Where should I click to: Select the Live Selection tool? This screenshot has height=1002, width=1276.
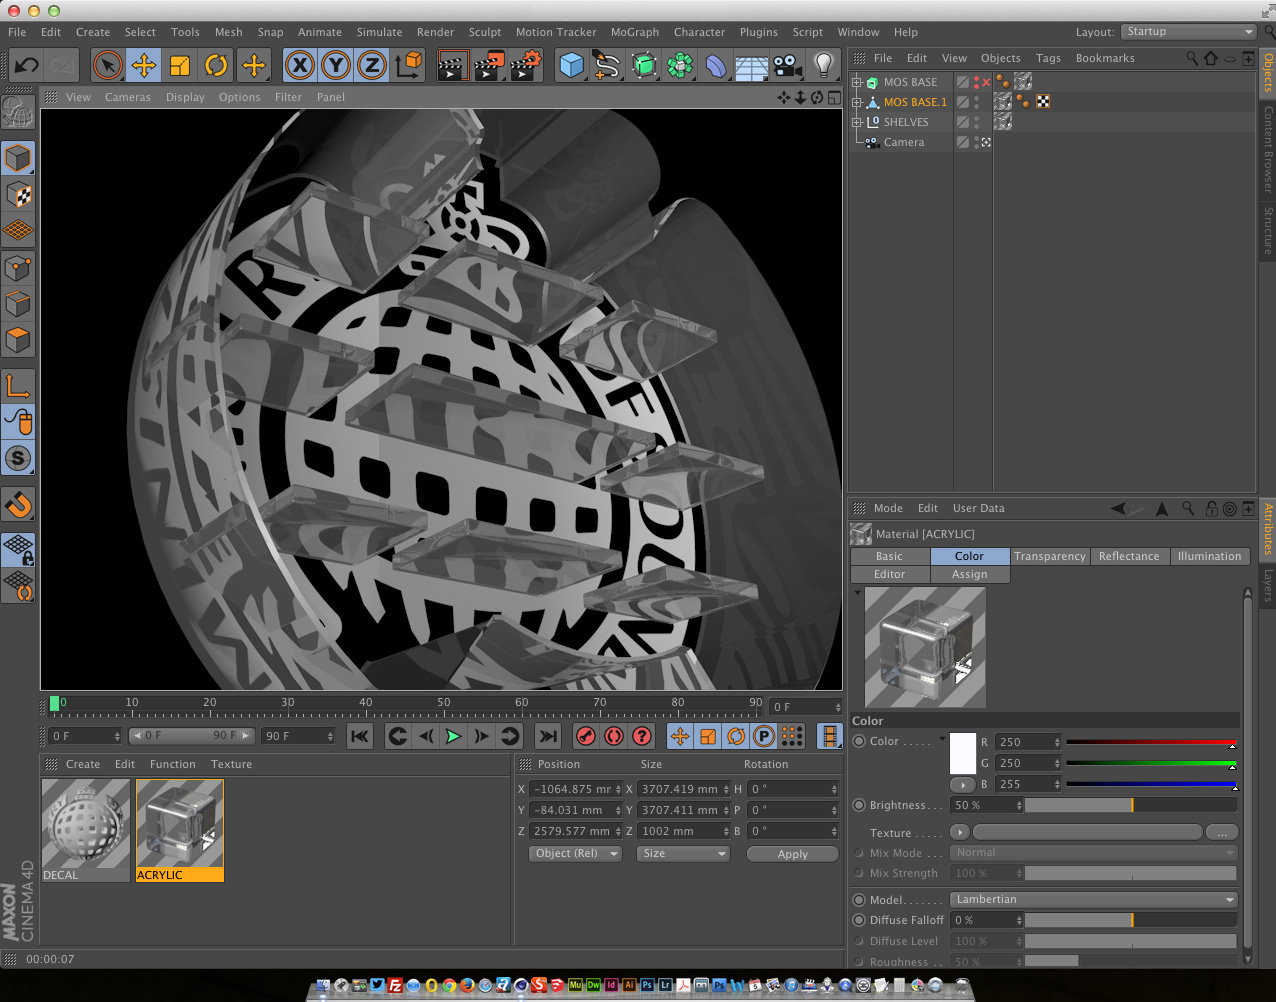click(107, 66)
